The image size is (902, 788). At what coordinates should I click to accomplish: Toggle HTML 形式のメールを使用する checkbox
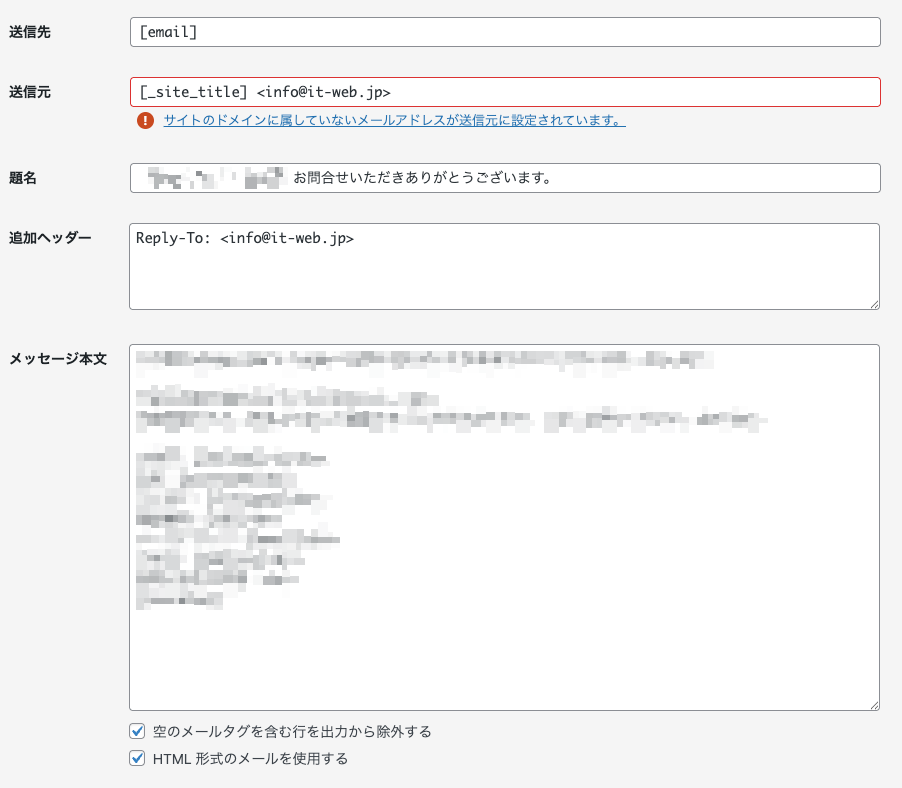tap(137, 758)
